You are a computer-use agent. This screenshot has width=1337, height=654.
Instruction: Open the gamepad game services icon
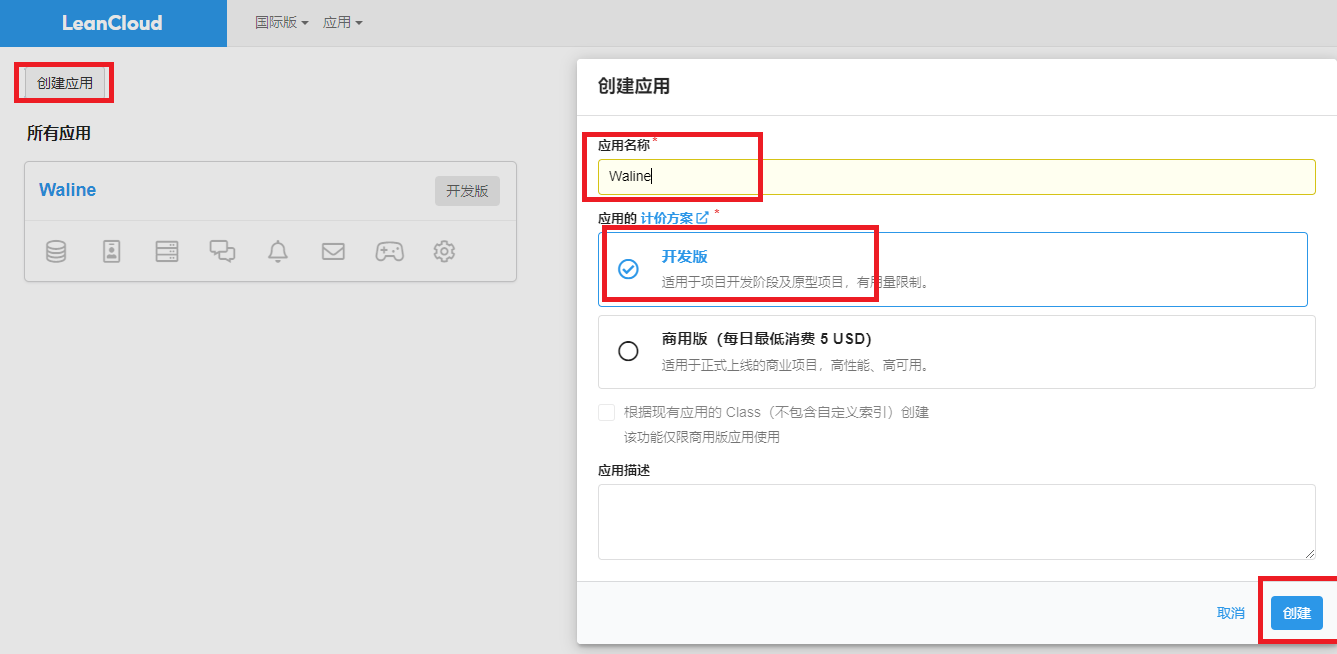389,251
